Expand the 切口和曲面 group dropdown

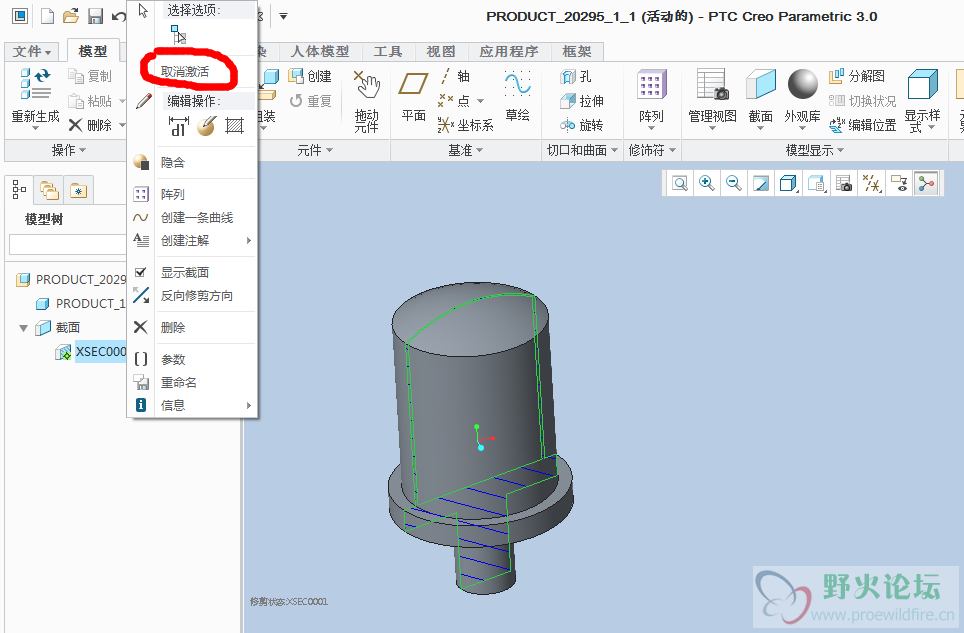click(x=582, y=150)
